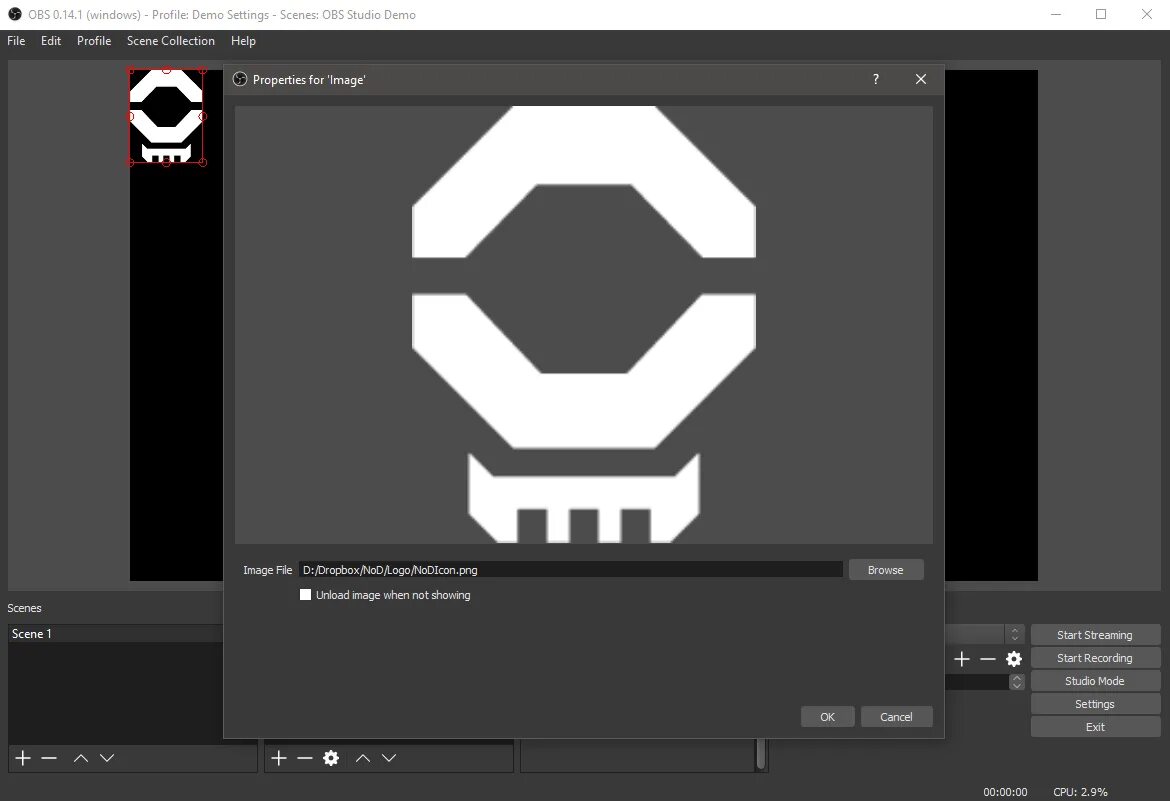Screen dimensions: 1170x801
Task: Click the Exit button
Action: [1095, 727]
